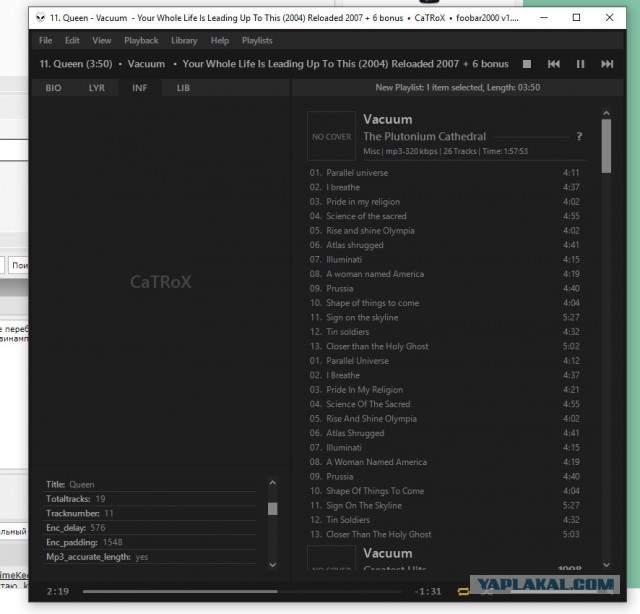The width and height of the screenshot is (640, 614).
Task: Skip to the previous track
Action: click(x=553, y=64)
